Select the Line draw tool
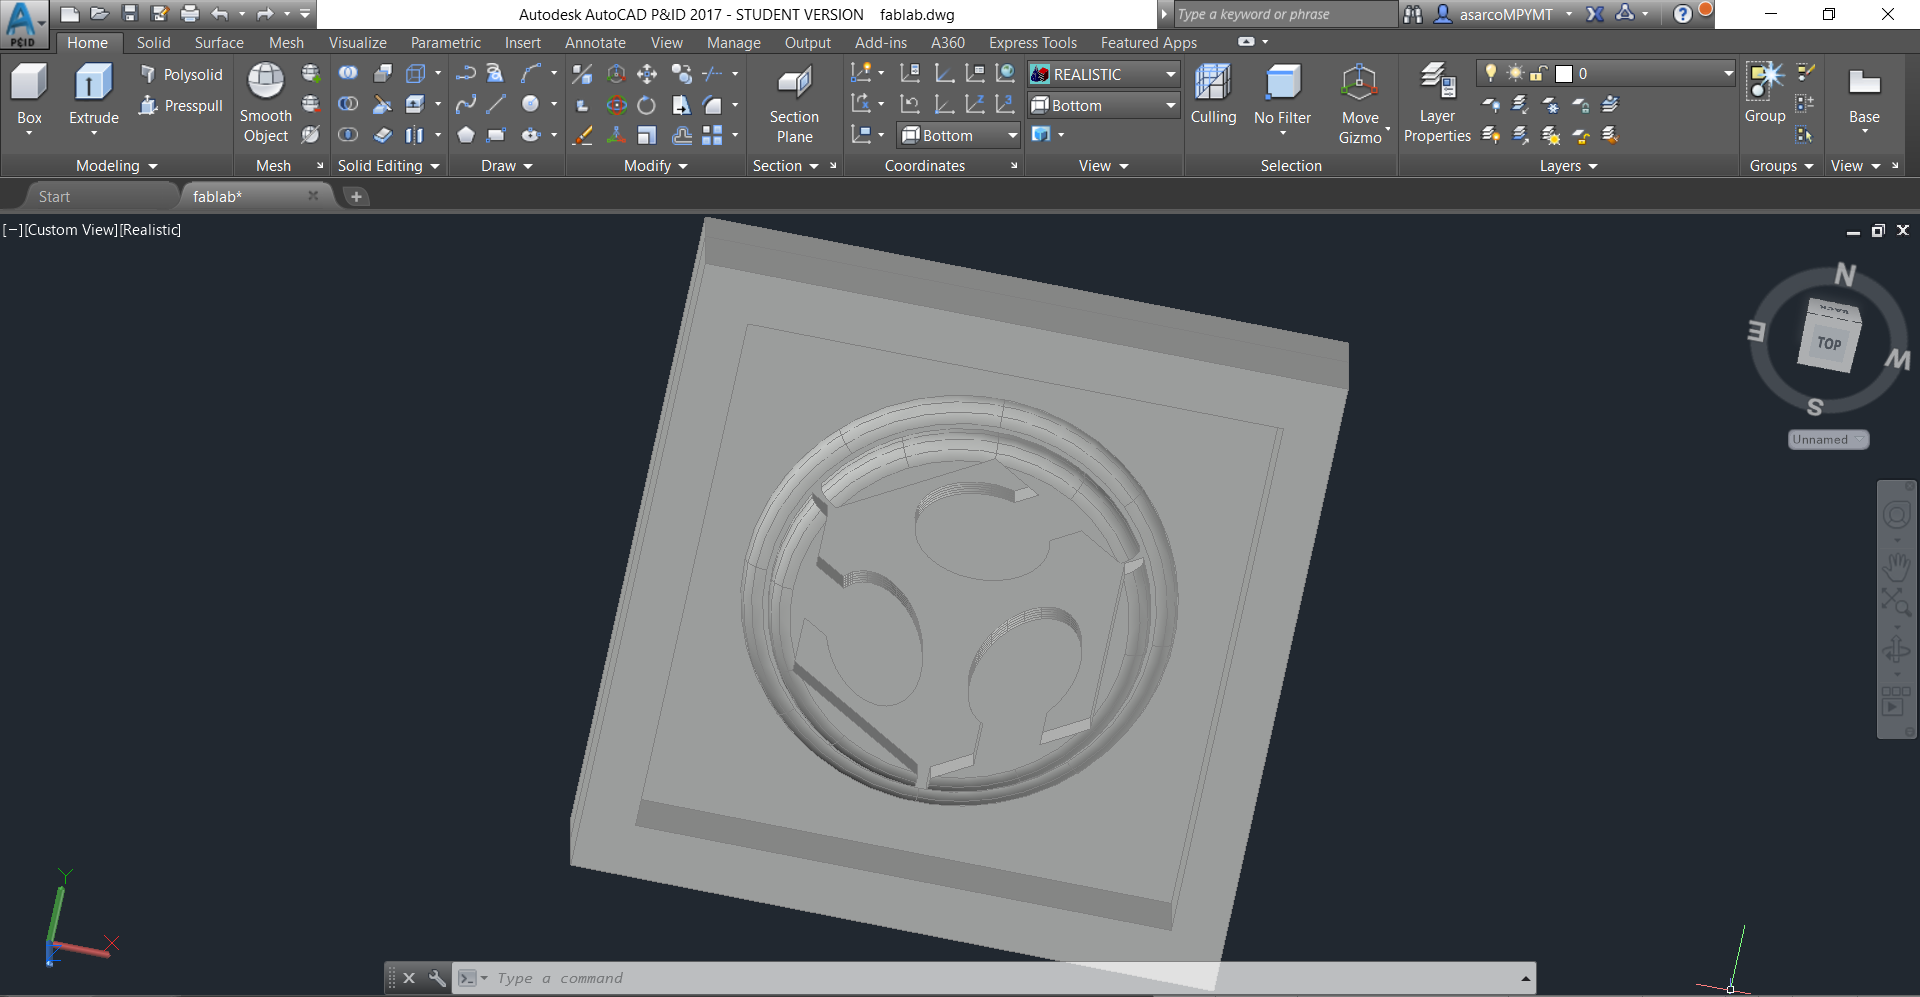 [x=496, y=104]
